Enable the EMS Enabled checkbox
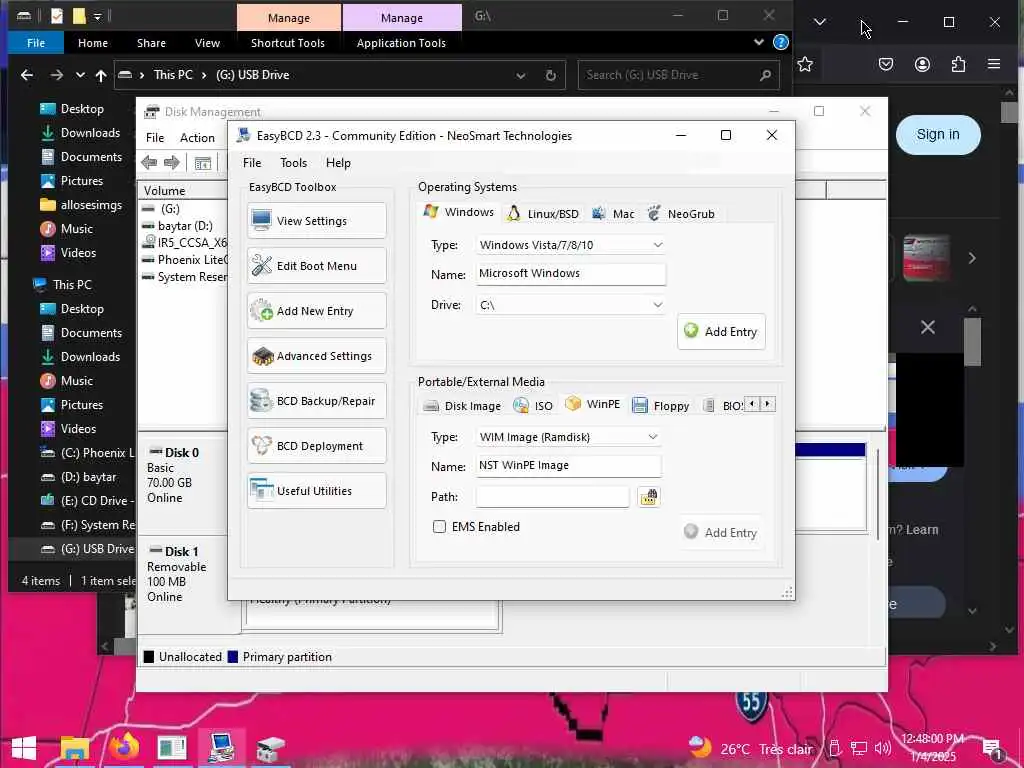This screenshot has width=1024, height=768. (x=440, y=526)
